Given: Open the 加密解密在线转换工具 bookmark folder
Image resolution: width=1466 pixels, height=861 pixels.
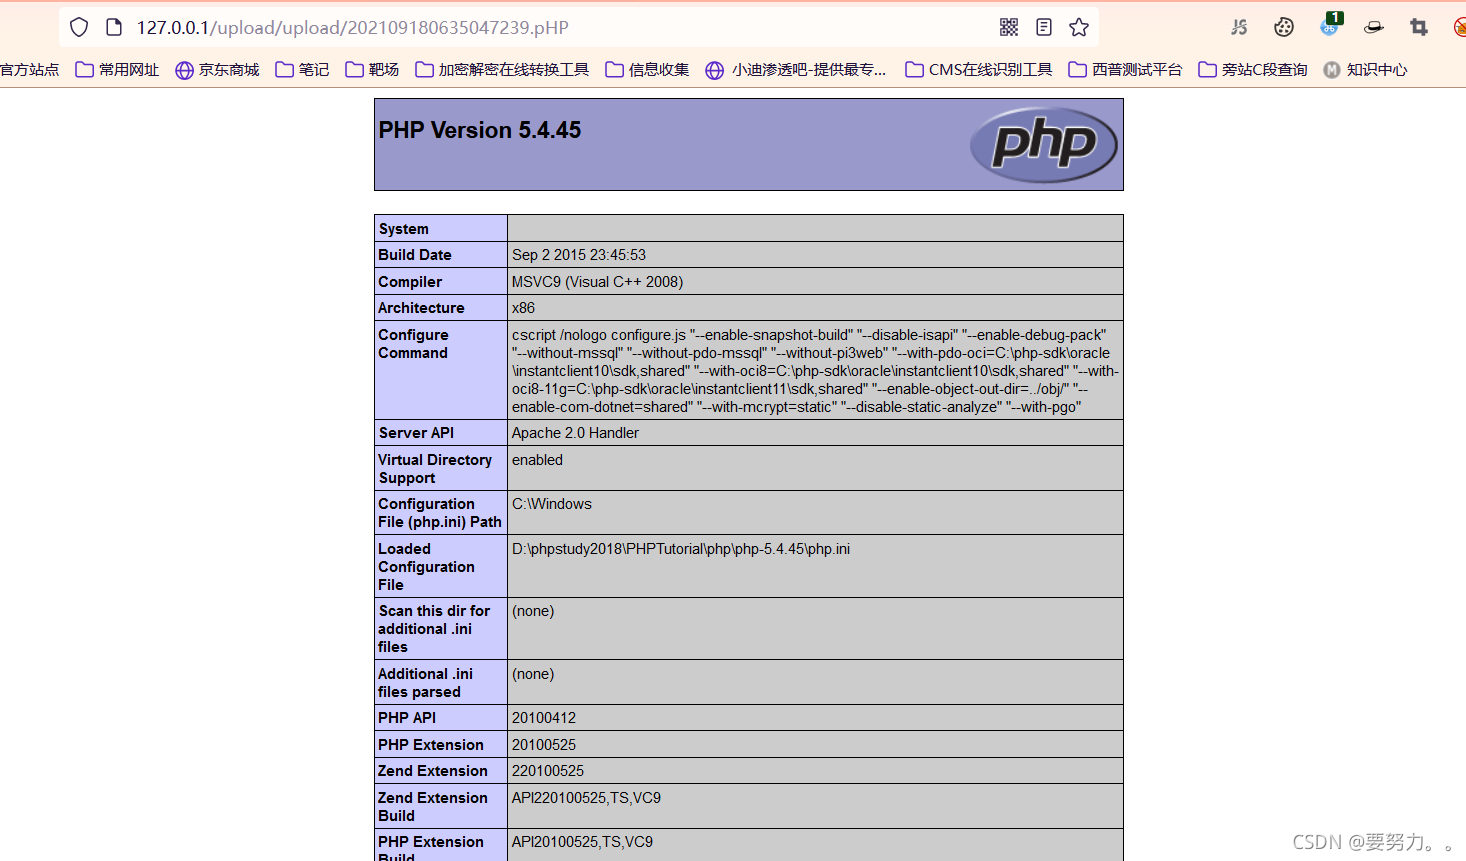Looking at the screenshot, I should click(x=502, y=69).
